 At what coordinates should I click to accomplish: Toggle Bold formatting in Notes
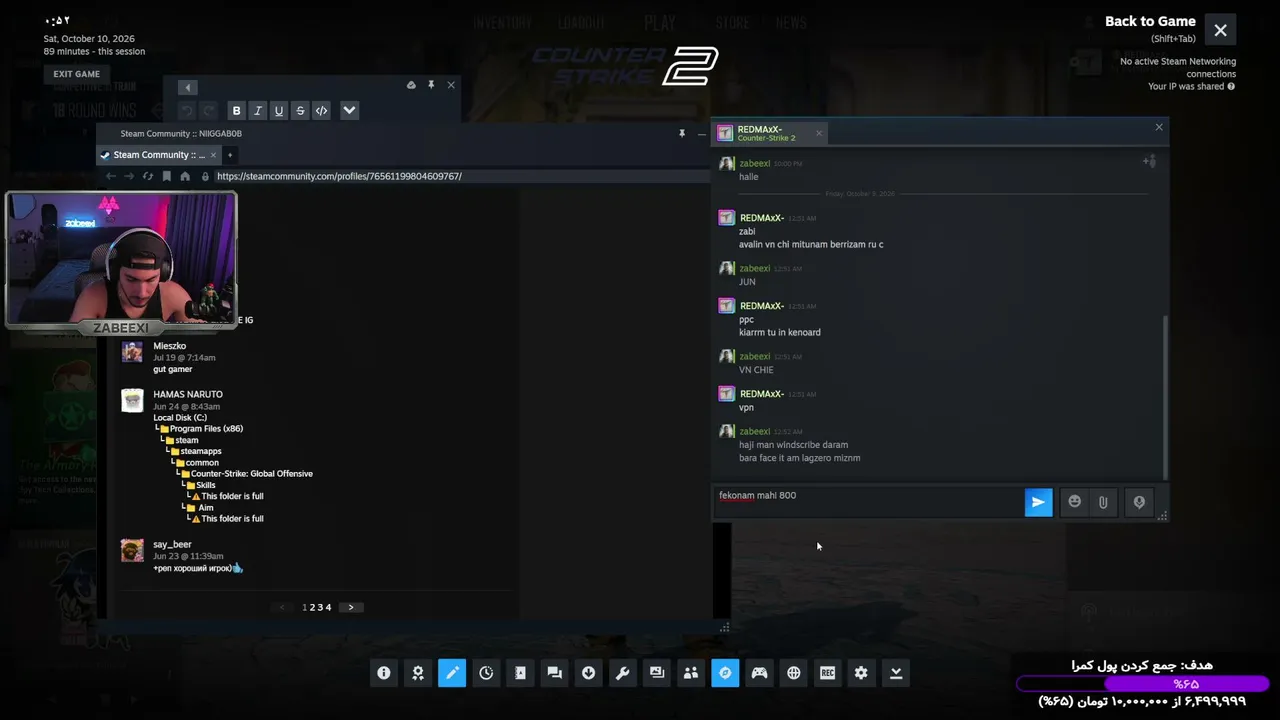click(236, 111)
